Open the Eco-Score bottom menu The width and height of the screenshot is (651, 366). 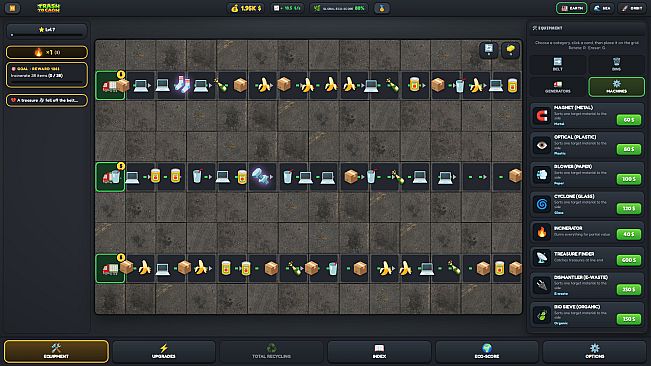click(x=487, y=351)
